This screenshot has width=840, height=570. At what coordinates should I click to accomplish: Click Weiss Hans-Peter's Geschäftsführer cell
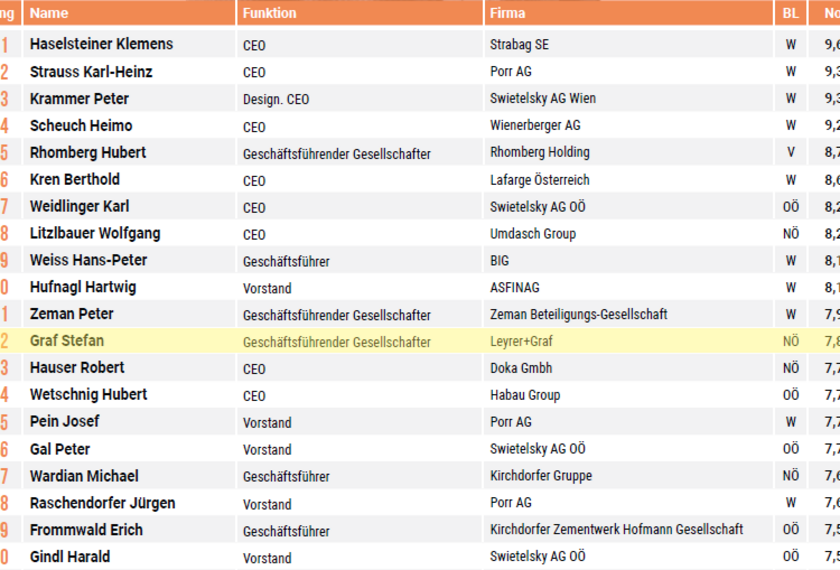(359, 261)
